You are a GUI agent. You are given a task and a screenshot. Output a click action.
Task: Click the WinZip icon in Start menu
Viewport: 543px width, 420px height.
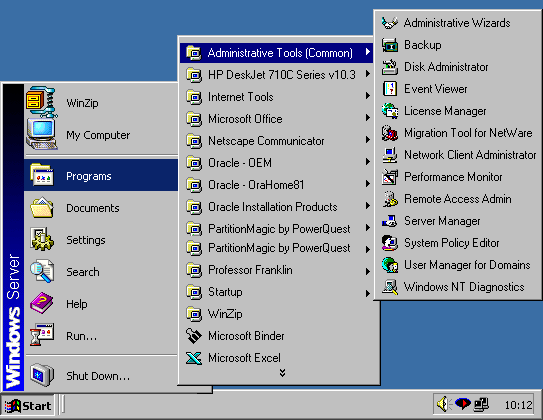(x=42, y=102)
